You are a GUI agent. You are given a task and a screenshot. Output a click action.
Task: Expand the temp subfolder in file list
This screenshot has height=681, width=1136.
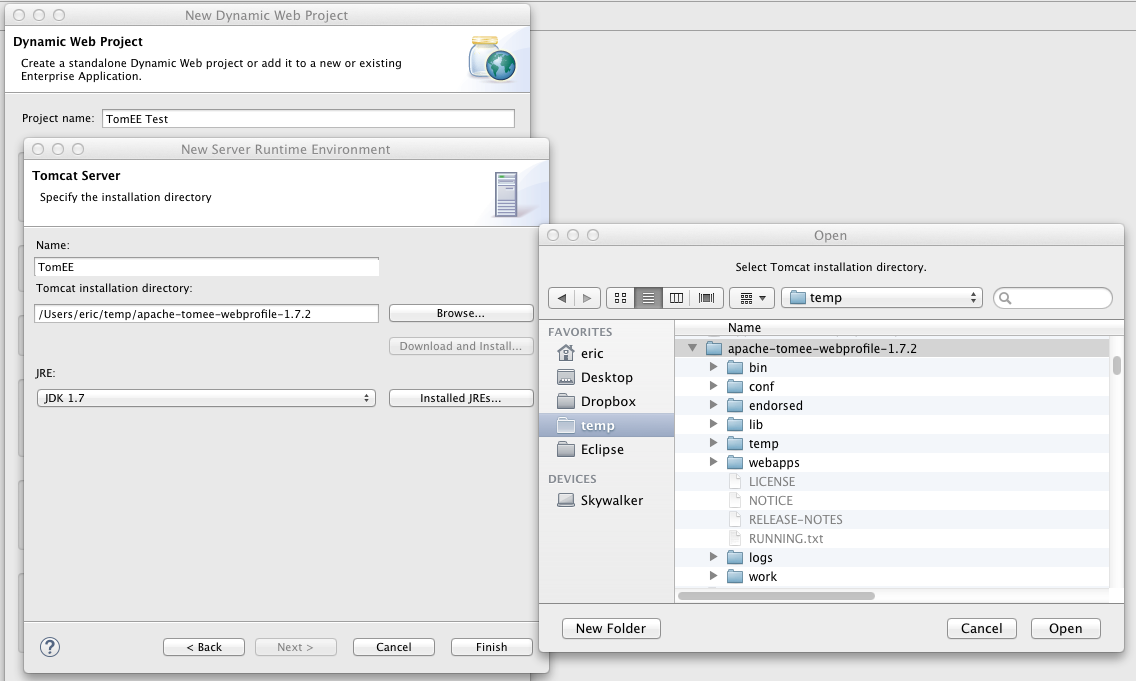[x=714, y=443]
